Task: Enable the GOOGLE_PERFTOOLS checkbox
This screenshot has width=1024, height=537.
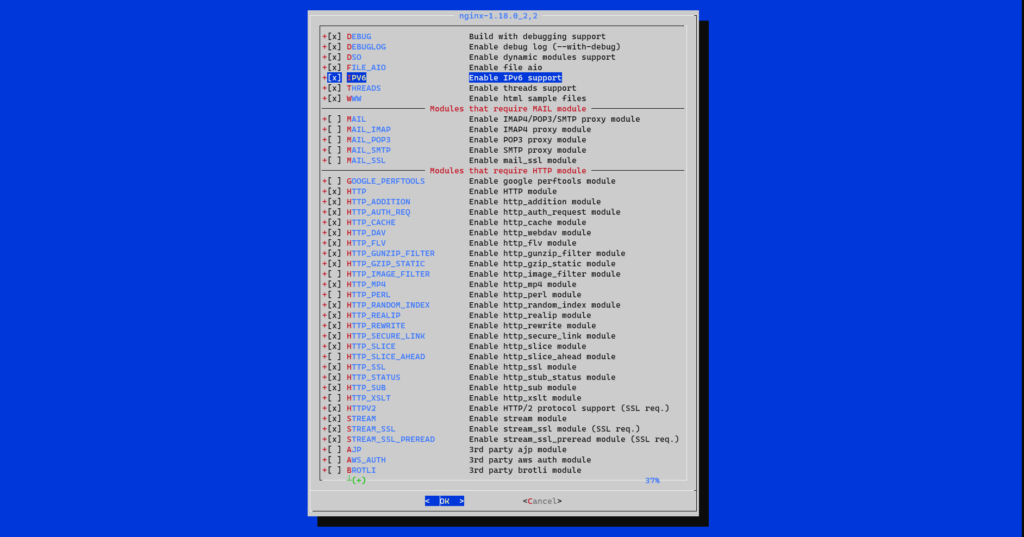Action: pyautogui.click(x=334, y=181)
